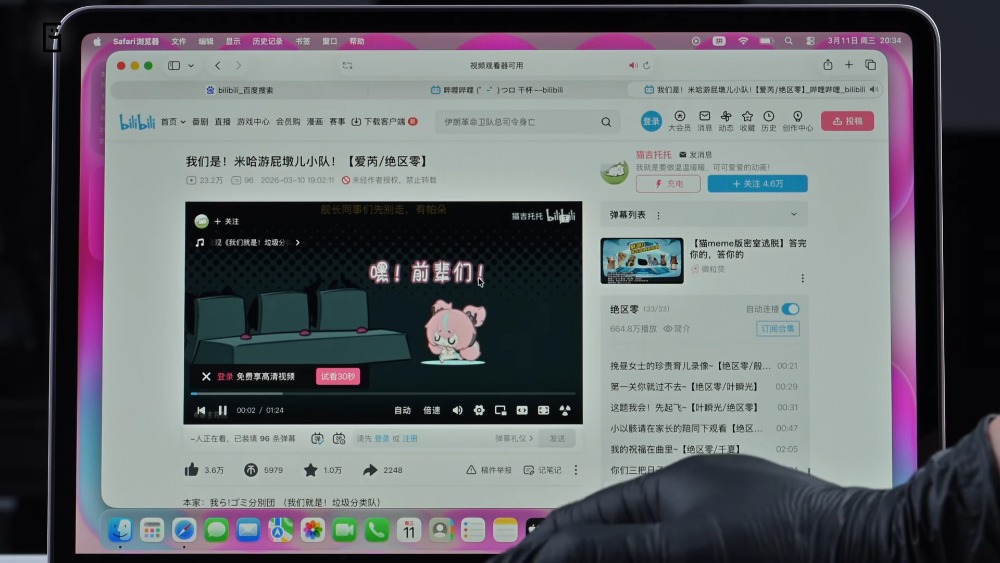Open 弹幕列表 three-dot menu
Screen dimensions: 1000x563
[658, 216]
